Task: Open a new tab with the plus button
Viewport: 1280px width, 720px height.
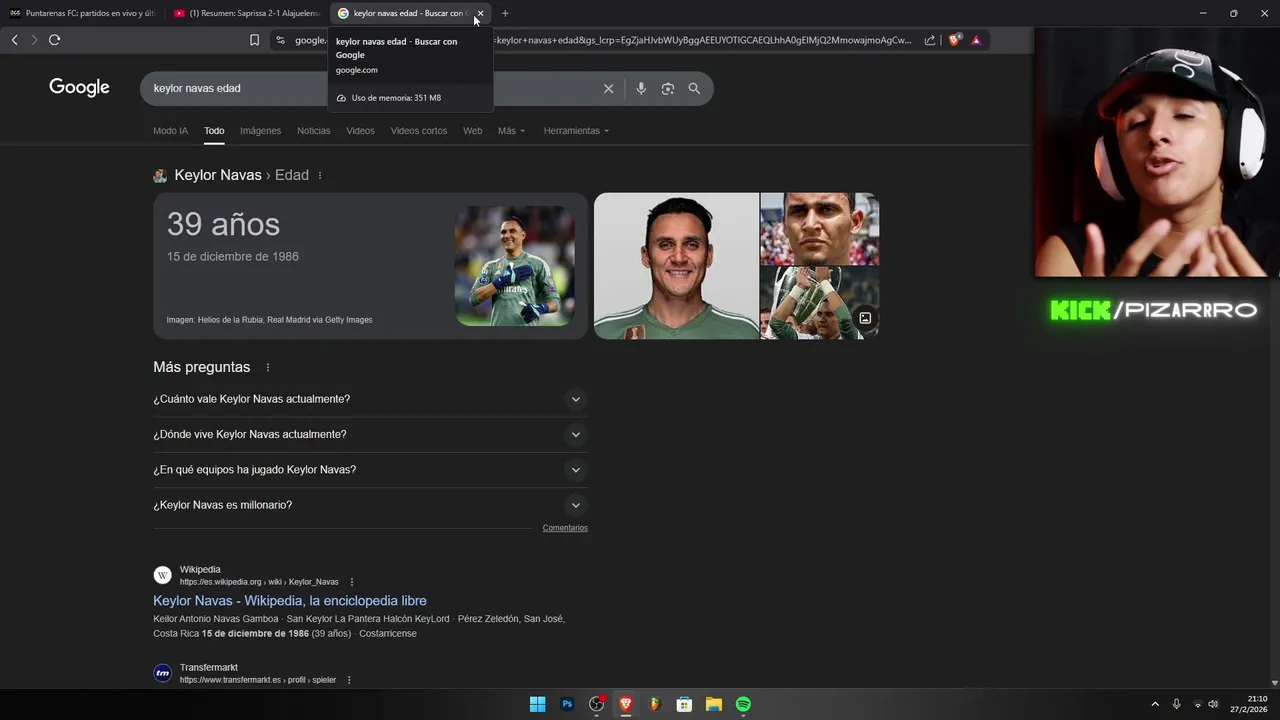Action: (505, 13)
